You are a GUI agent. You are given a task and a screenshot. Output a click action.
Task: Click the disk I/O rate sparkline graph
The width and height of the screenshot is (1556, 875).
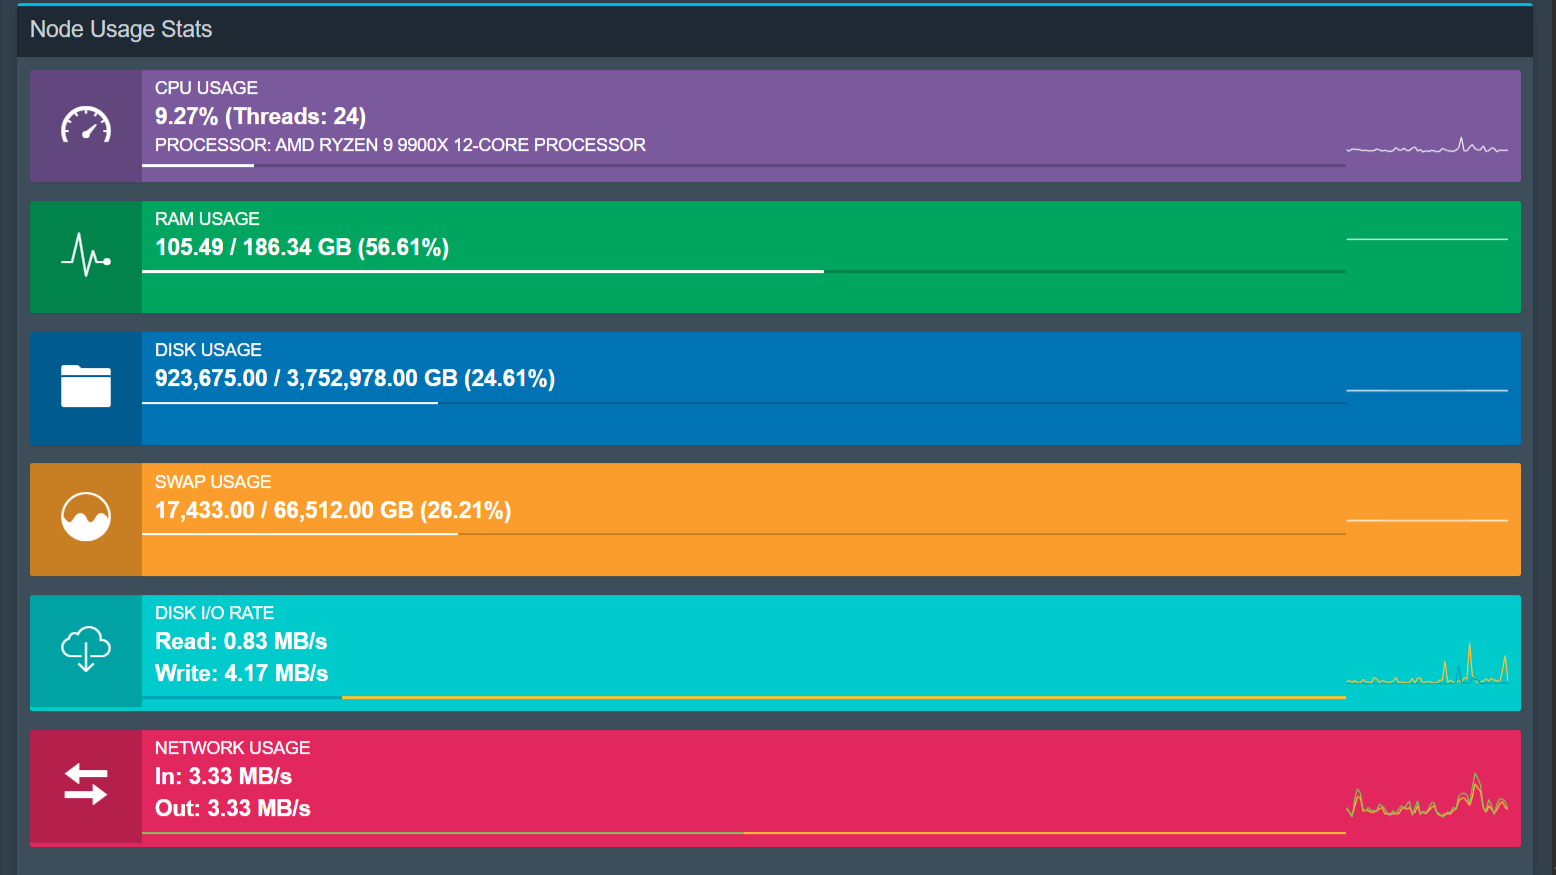click(x=1427, y=667)
